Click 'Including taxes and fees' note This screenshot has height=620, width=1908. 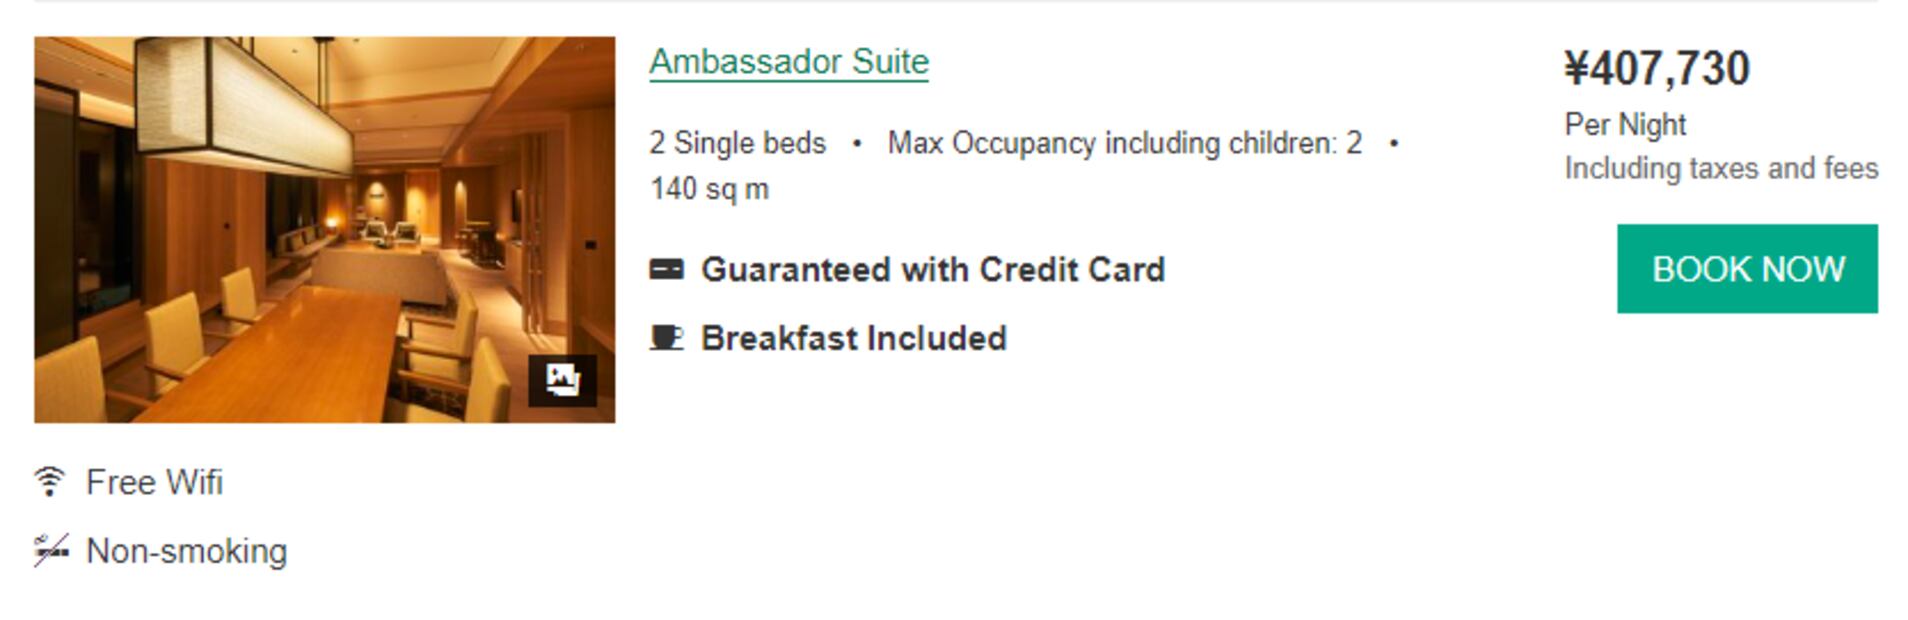click(1721, 168)
